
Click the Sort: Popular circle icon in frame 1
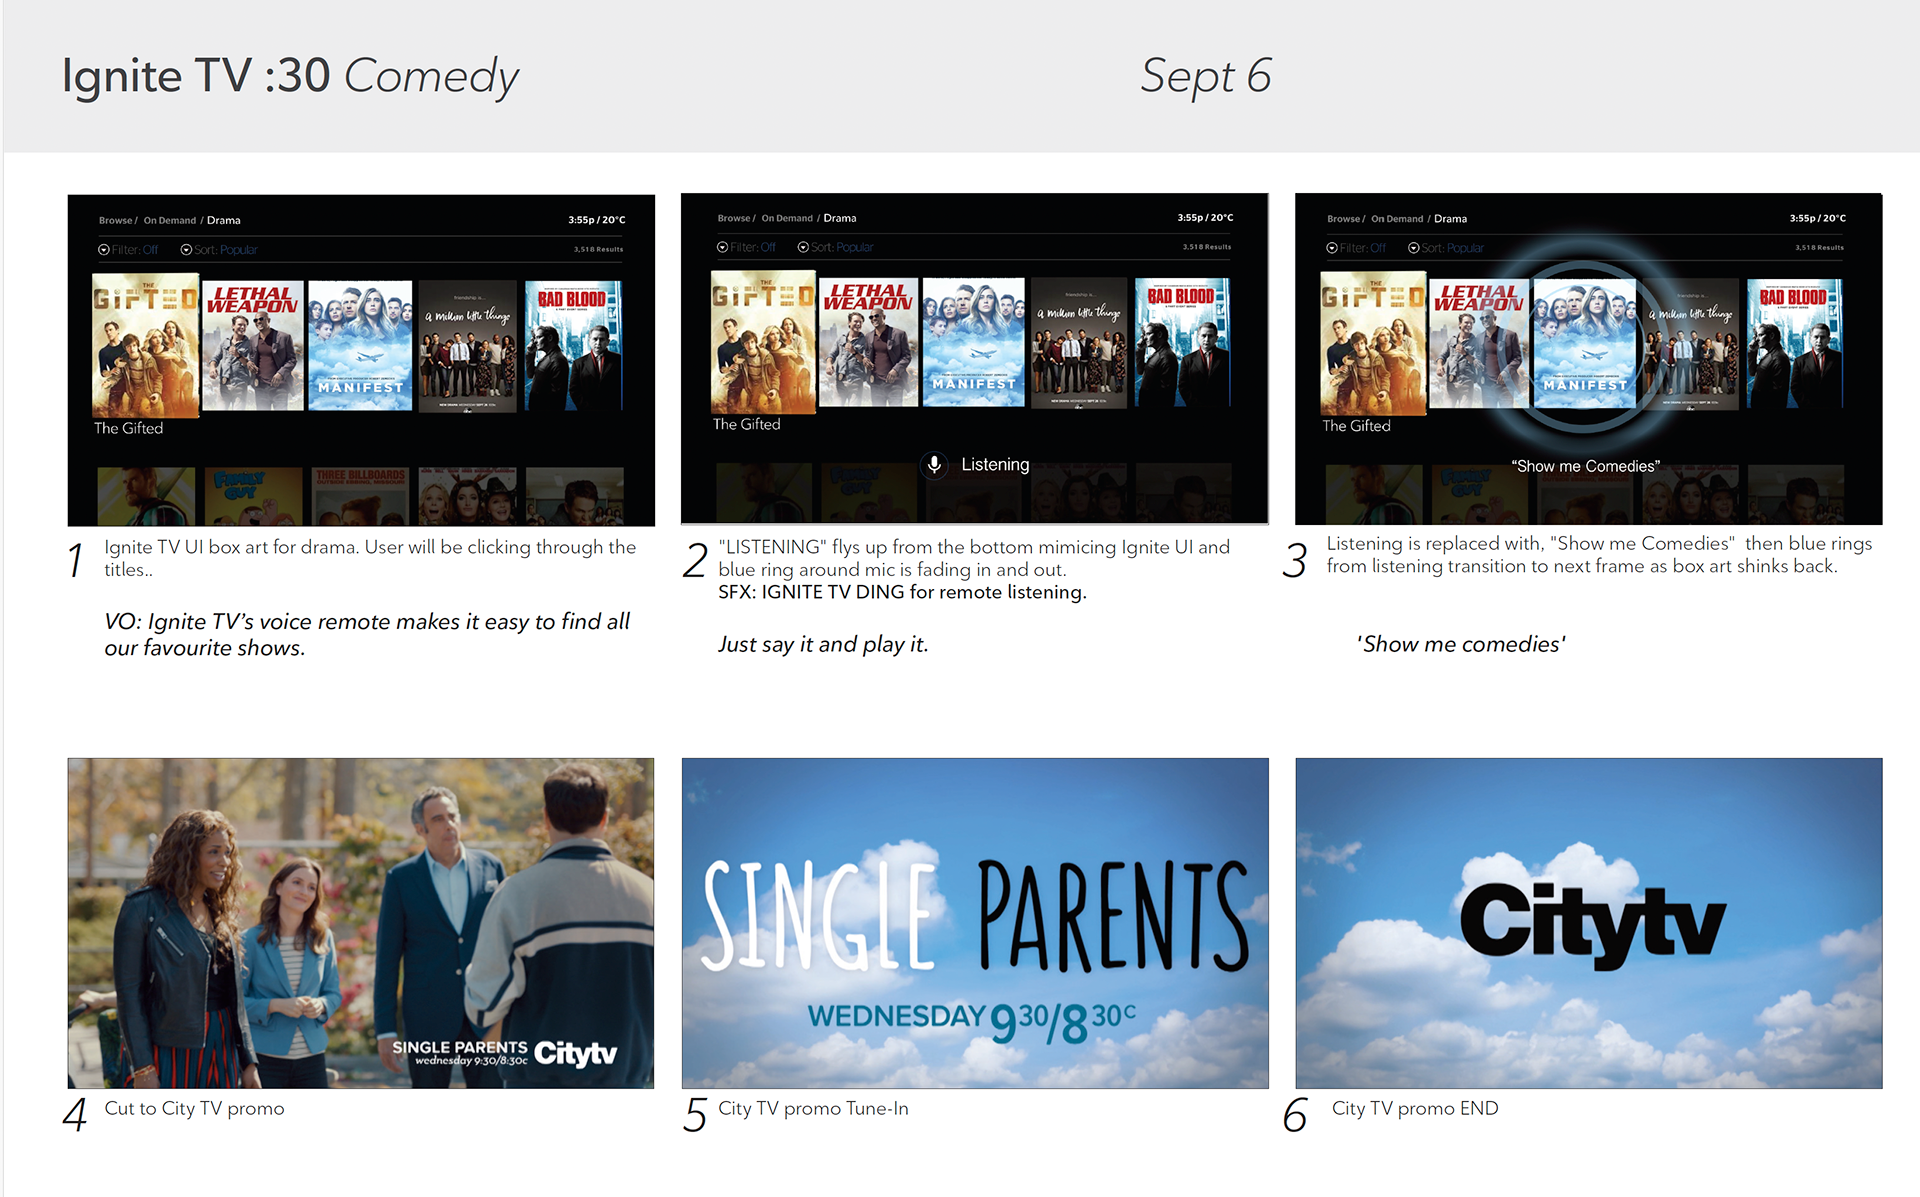click(x=186, y=250)
